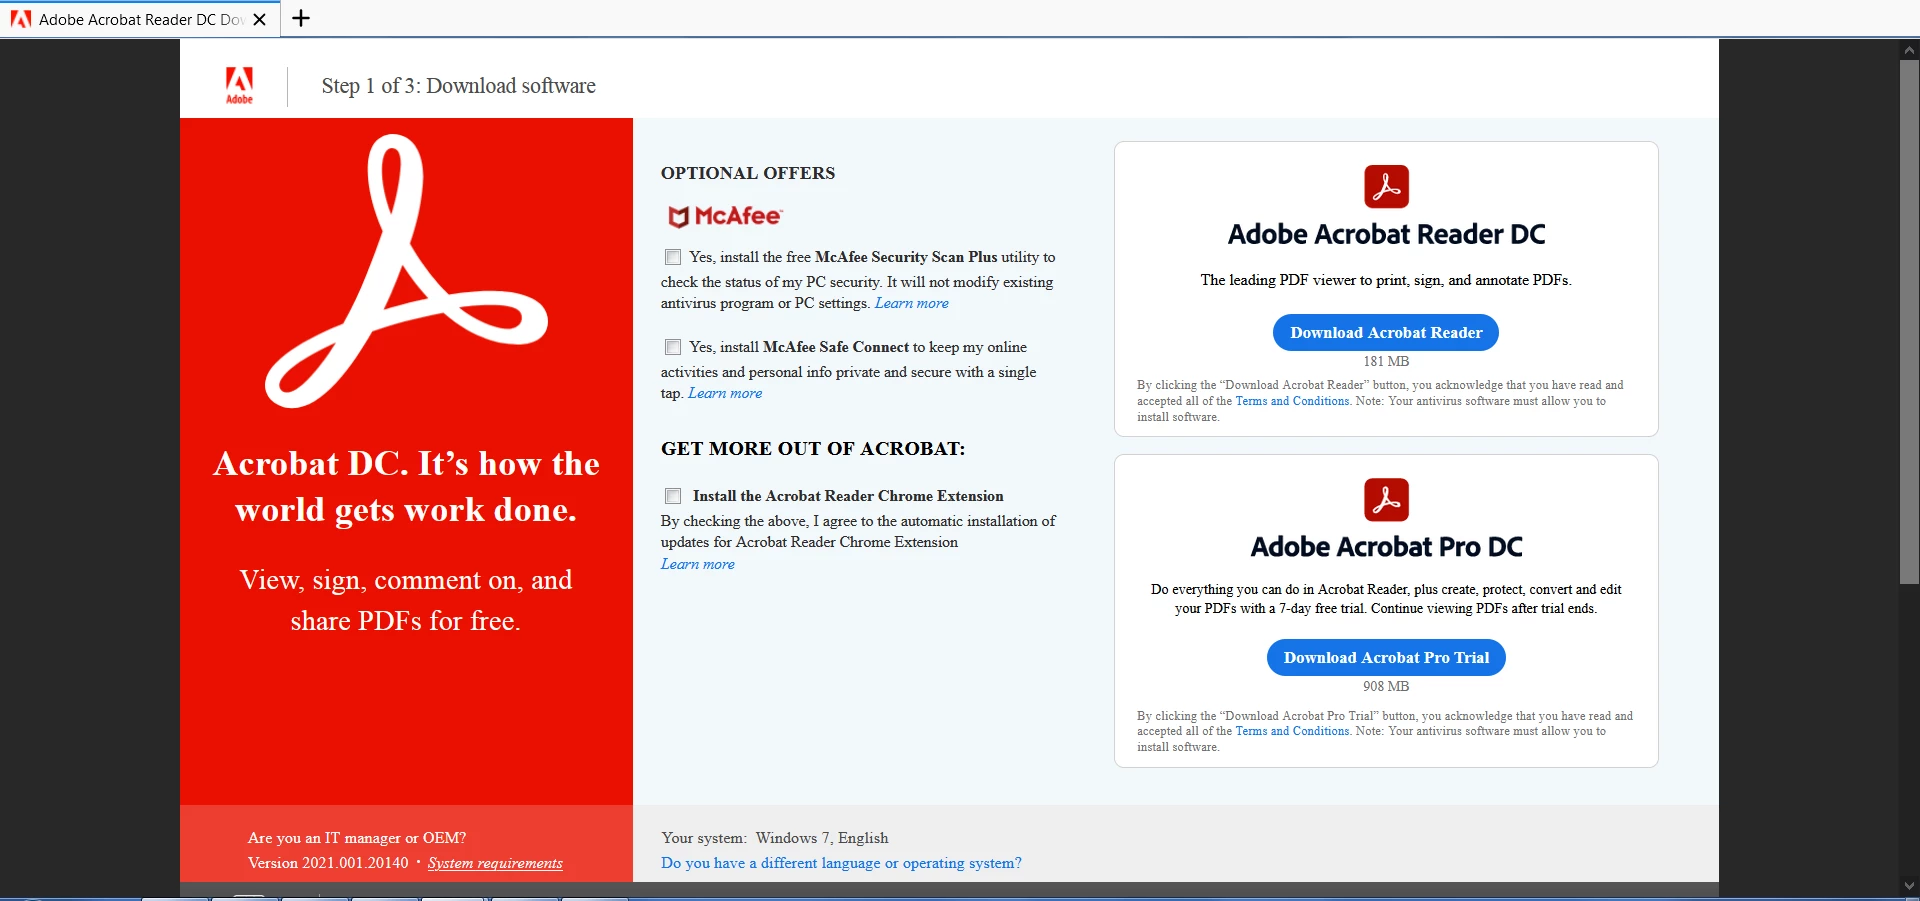Enable McAfee Security Scan Plus checkbox

[x=673, y=257]
